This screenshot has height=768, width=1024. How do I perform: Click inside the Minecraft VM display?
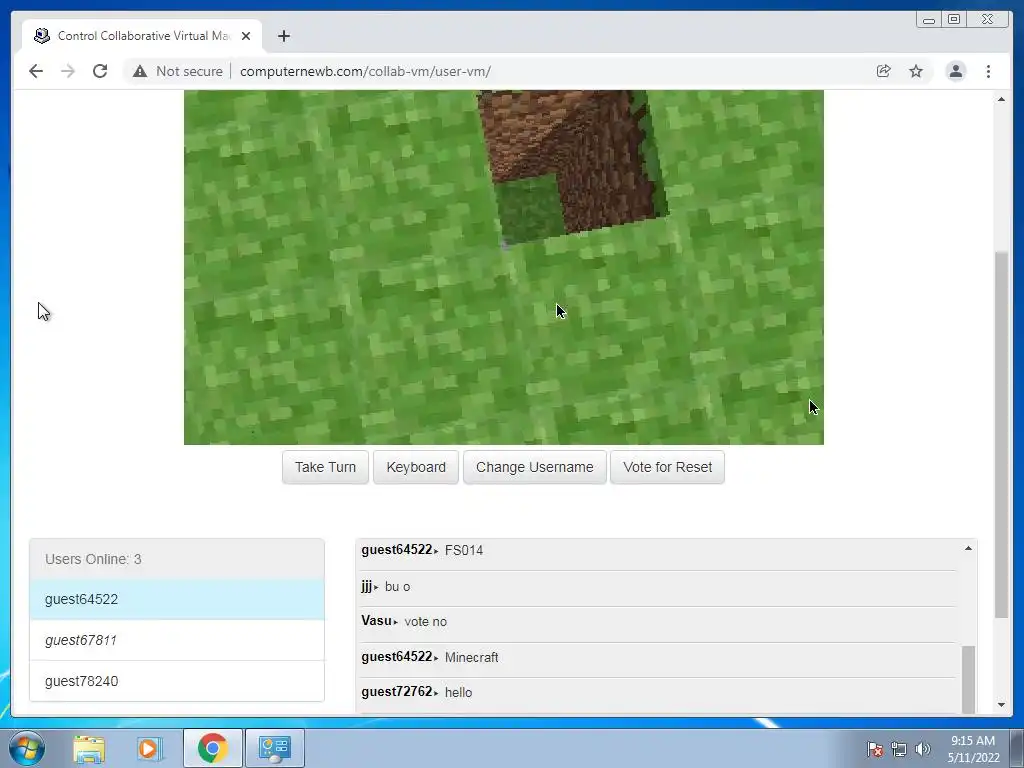[504, 268]
